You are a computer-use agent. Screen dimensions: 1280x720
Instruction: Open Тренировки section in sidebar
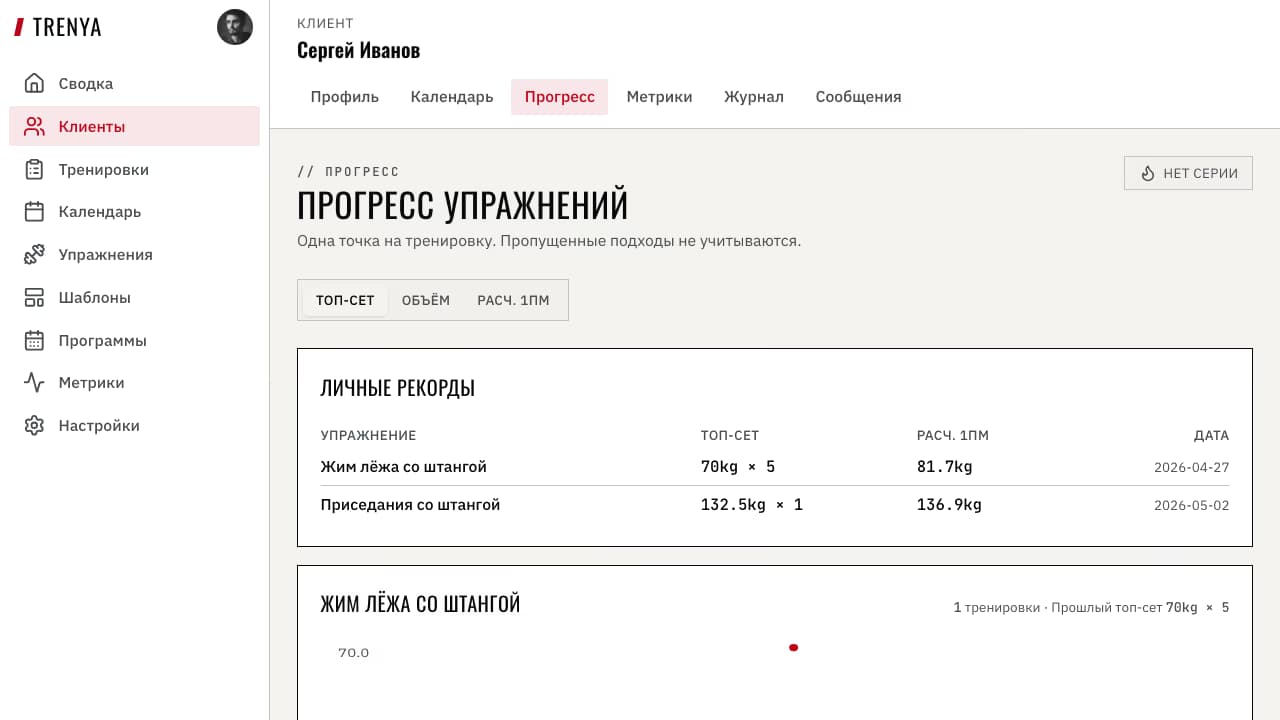[x=134, y=169]
